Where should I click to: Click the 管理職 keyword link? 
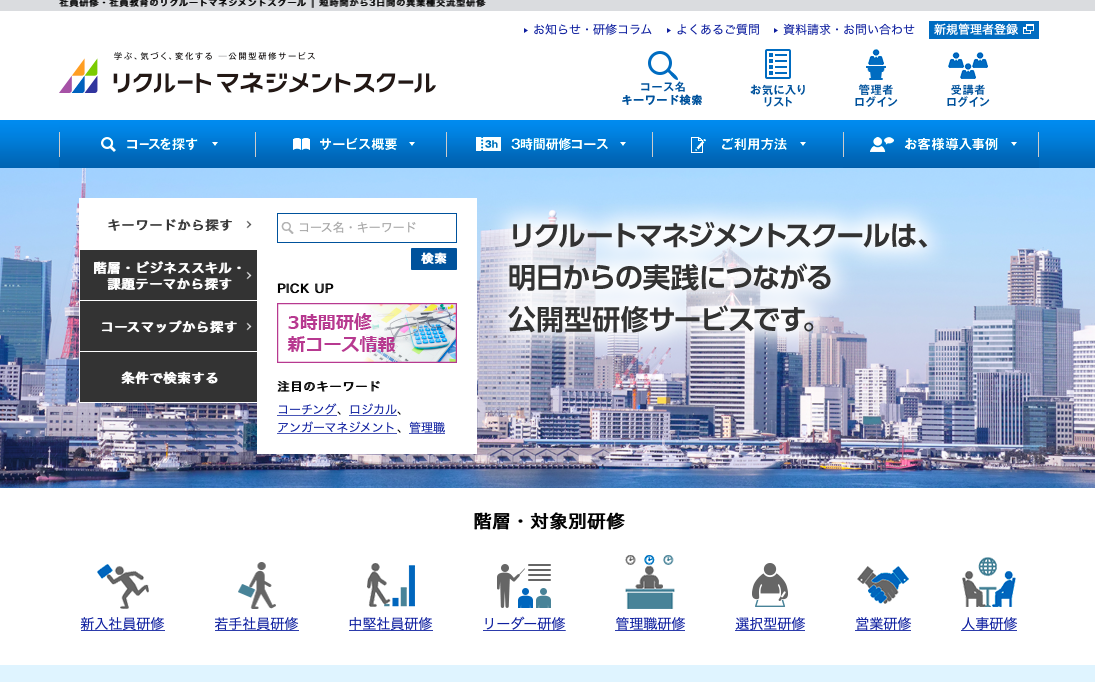pos(427,428)
